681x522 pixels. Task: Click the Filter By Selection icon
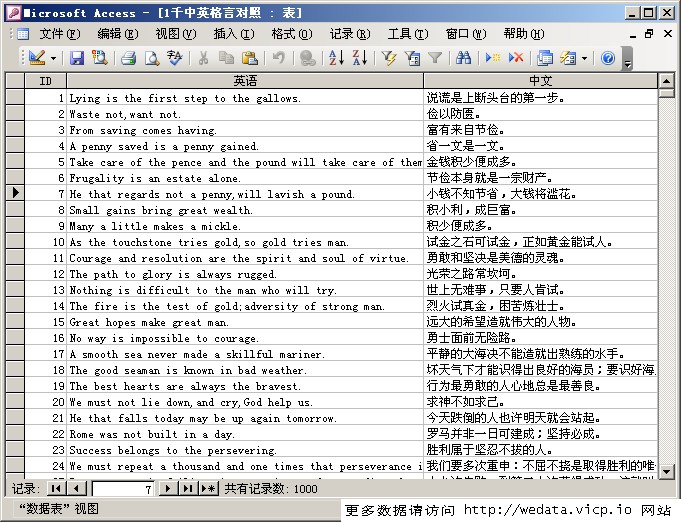[x=389, y=58]
